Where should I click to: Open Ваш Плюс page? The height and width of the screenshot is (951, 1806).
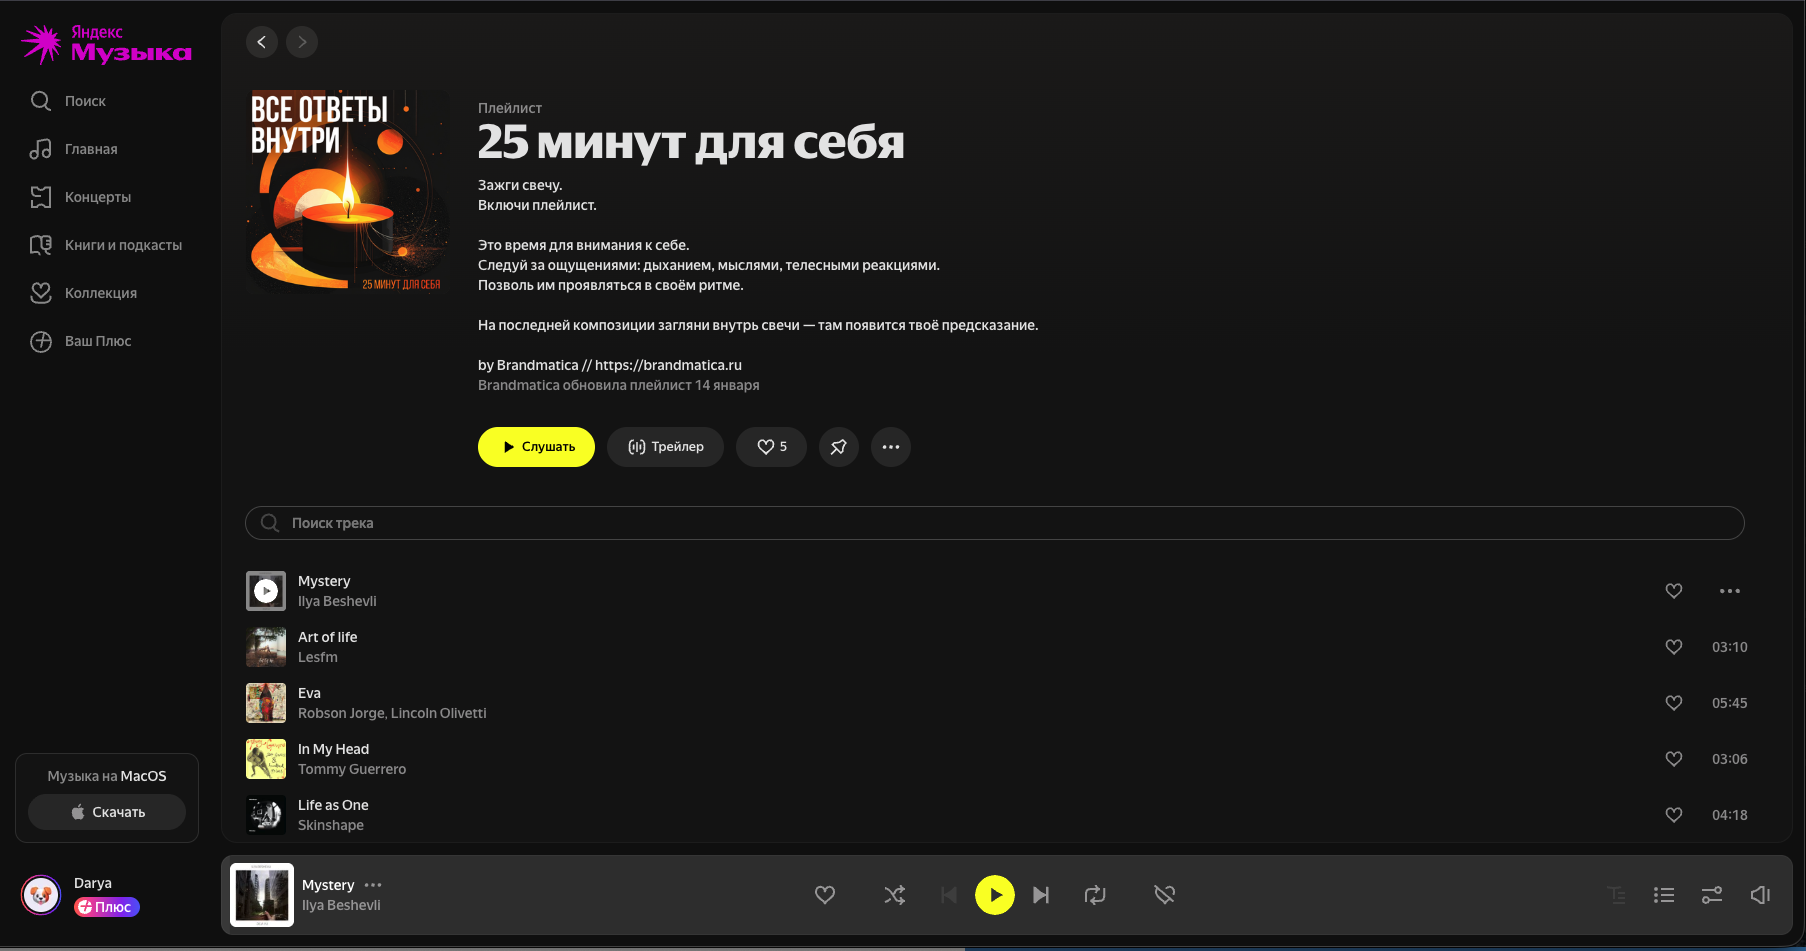96,341
